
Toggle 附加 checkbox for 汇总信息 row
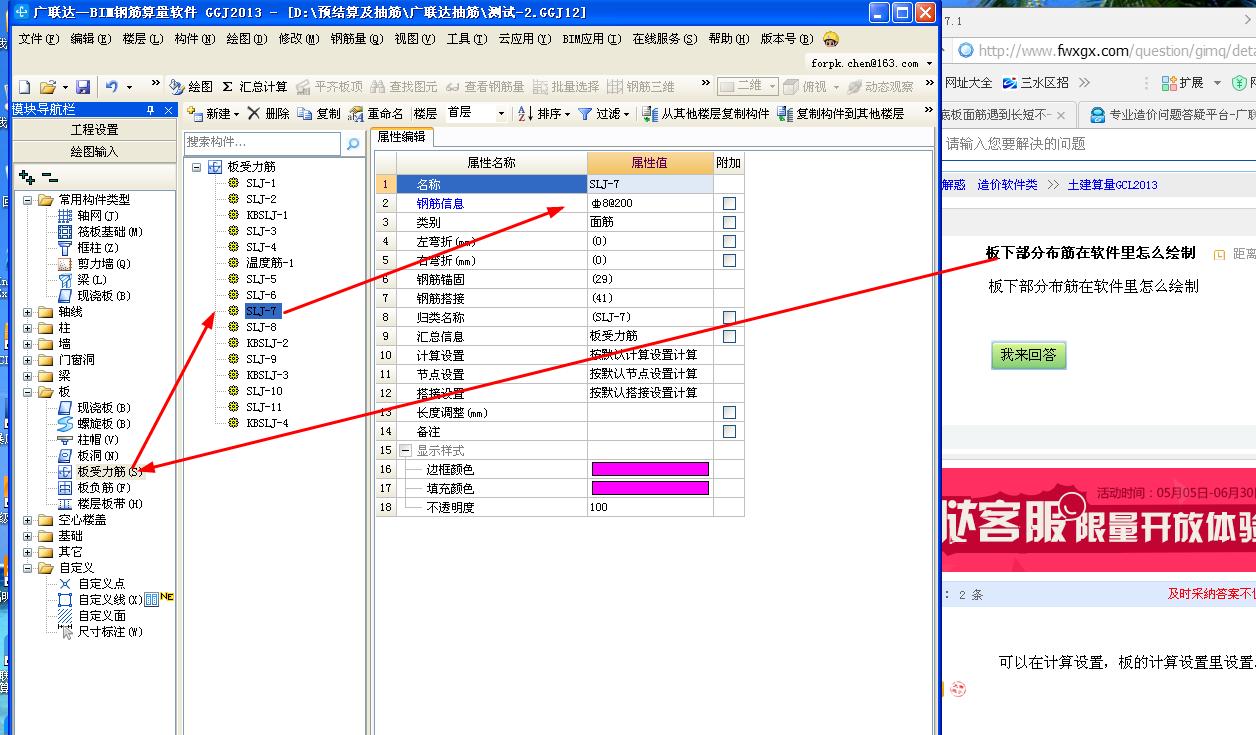[729, 336]
